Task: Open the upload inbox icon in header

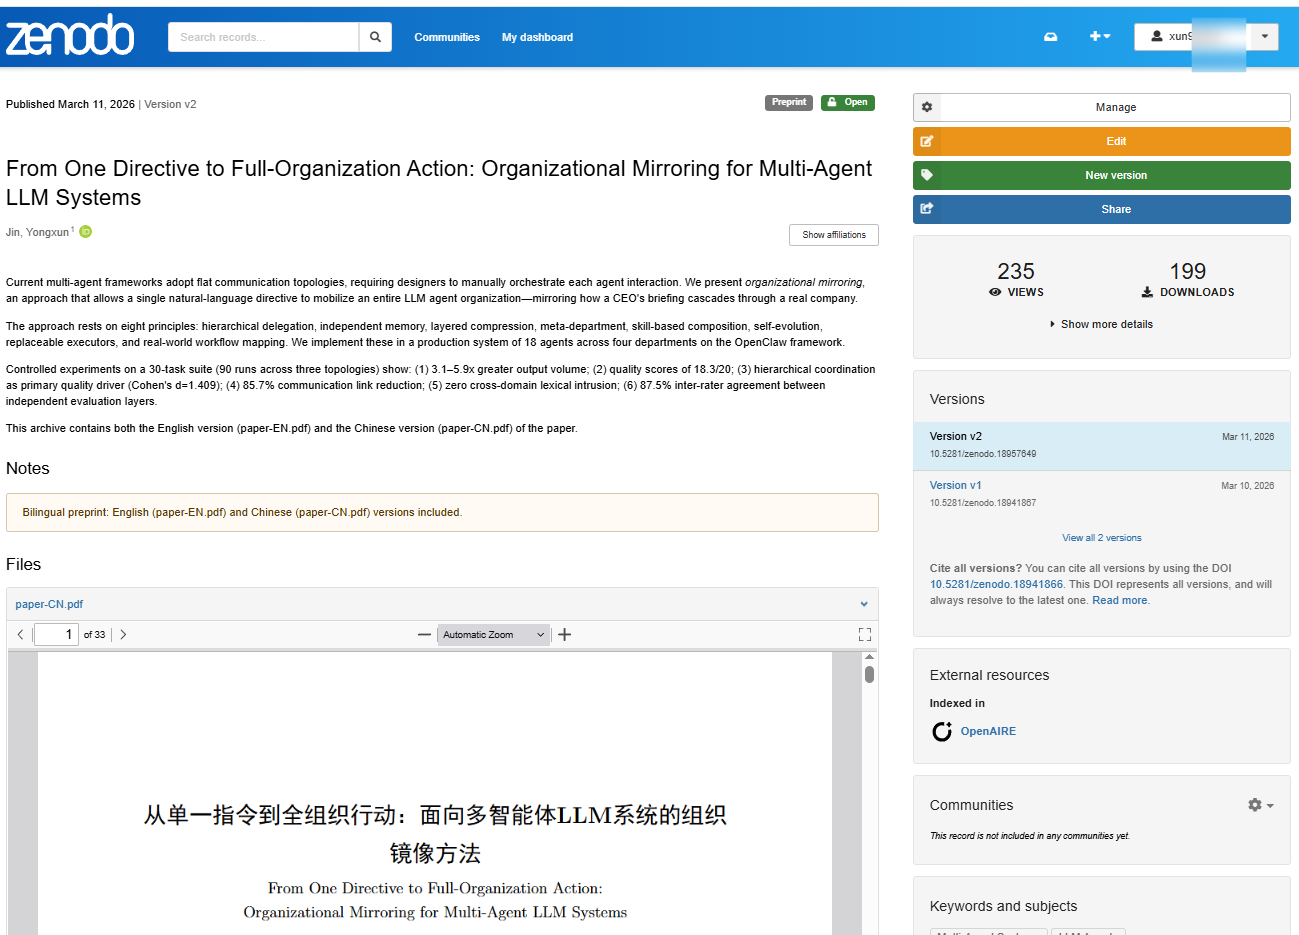Action: (x=1051, y=37)
